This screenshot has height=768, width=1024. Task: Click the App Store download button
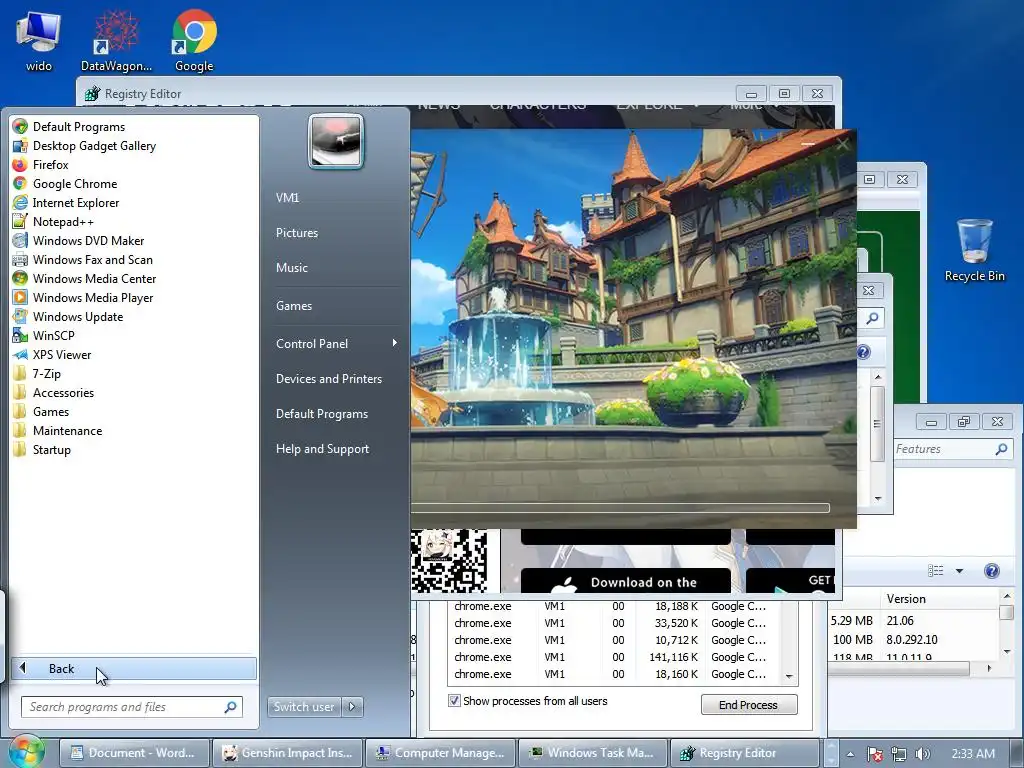(626, 581)
